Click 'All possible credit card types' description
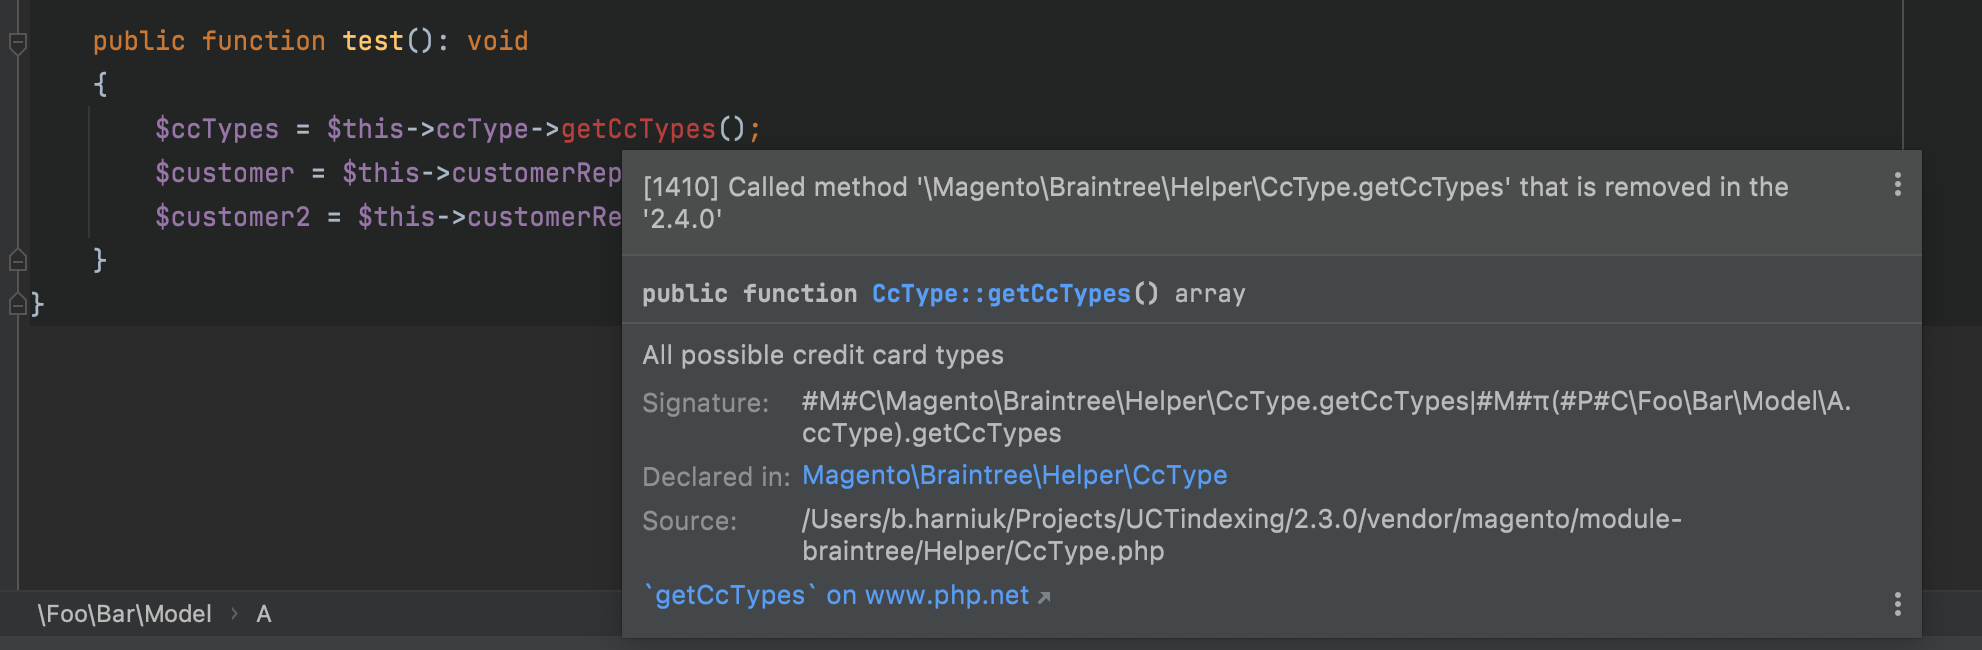Screen dimensions: 1982x650 point(823,355)
